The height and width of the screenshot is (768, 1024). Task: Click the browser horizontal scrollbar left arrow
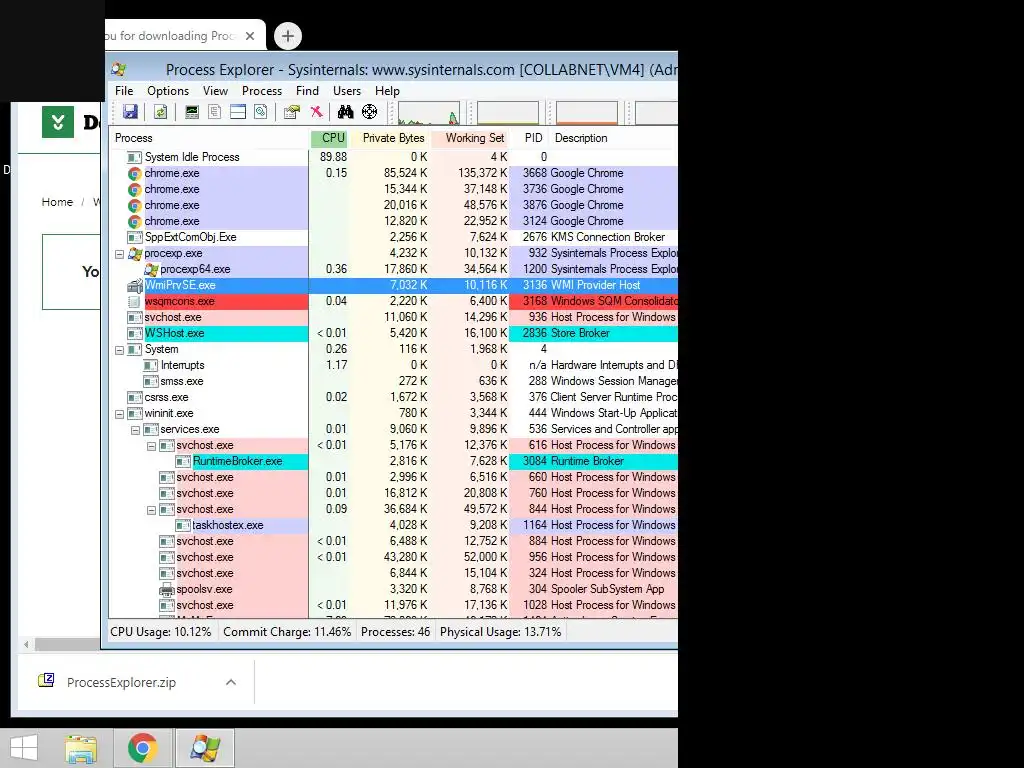coord(25,645)
